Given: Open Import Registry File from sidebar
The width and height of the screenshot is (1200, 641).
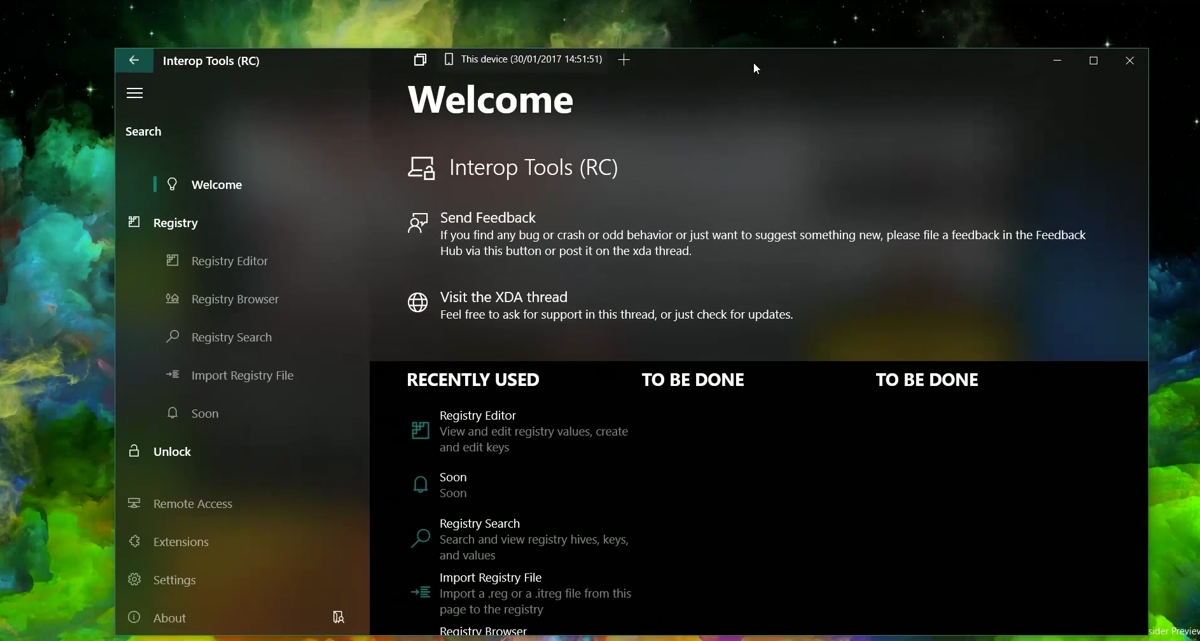Looking at the screenshot, I should click(x=243, y=375).
